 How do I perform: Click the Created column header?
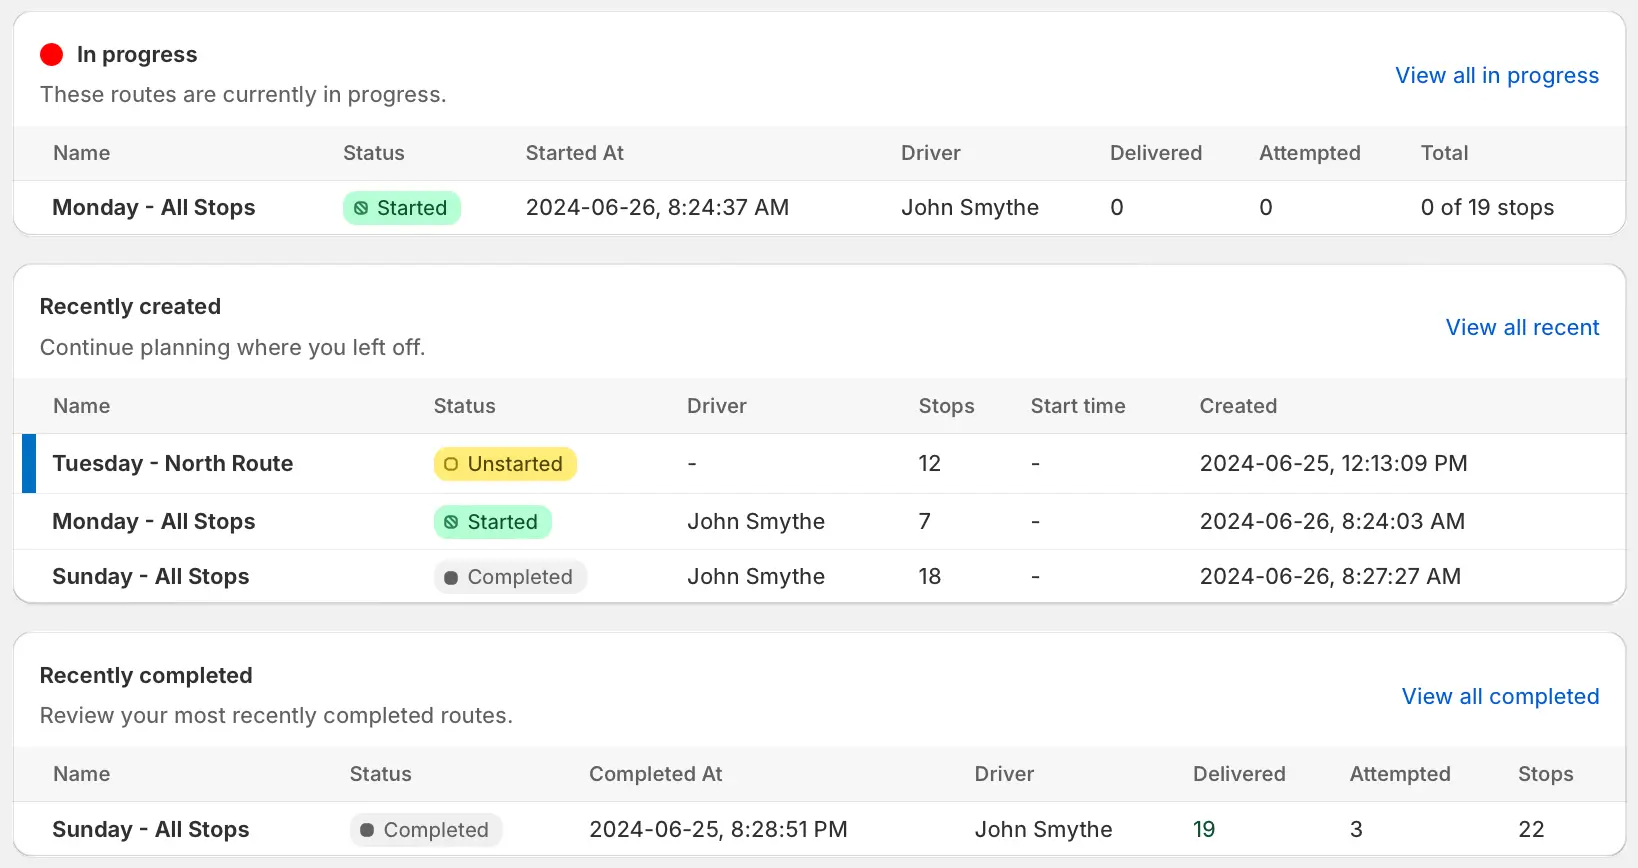click(x=1238, y=406)
